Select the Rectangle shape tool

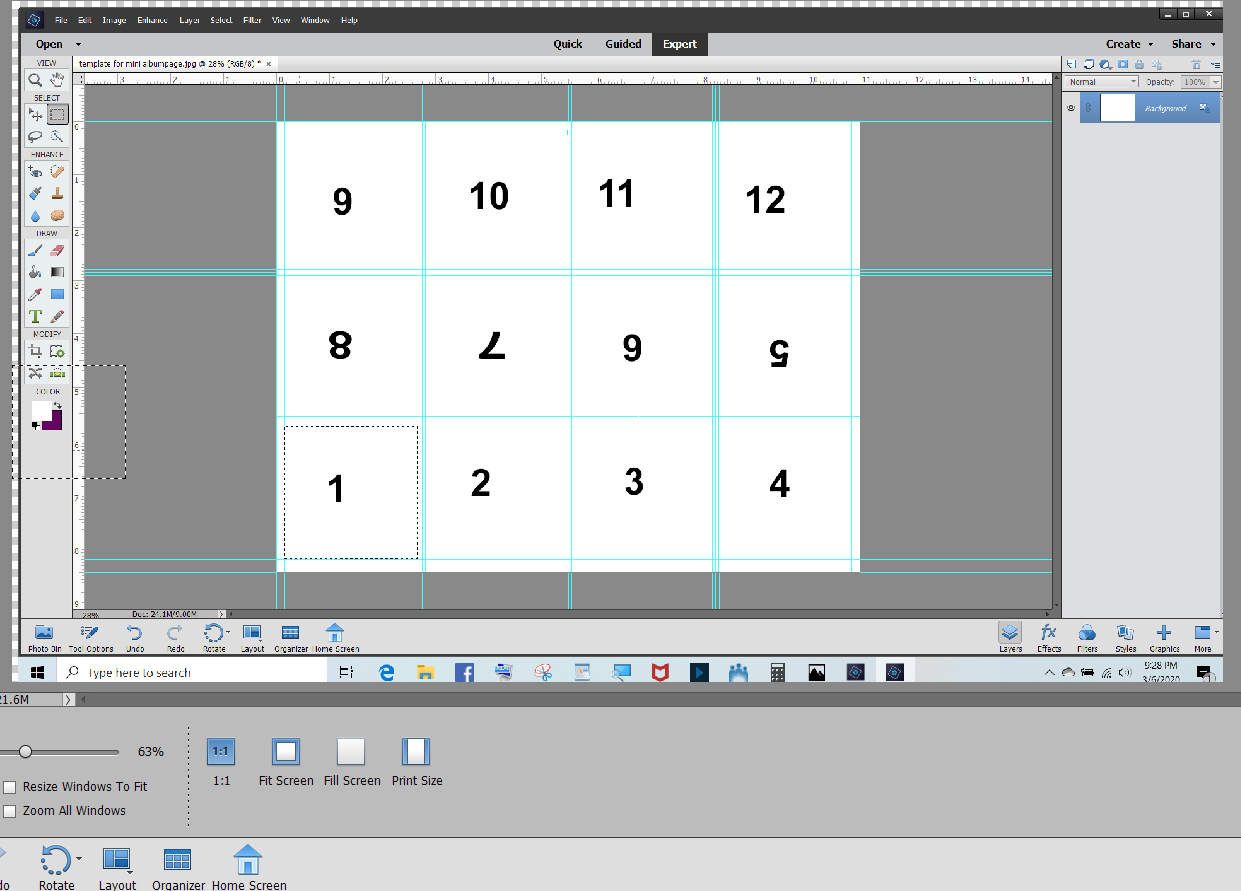[57, 294]
